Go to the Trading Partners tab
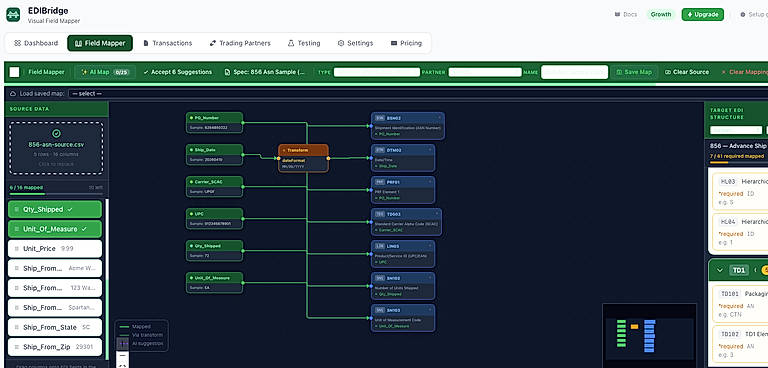 240,43
